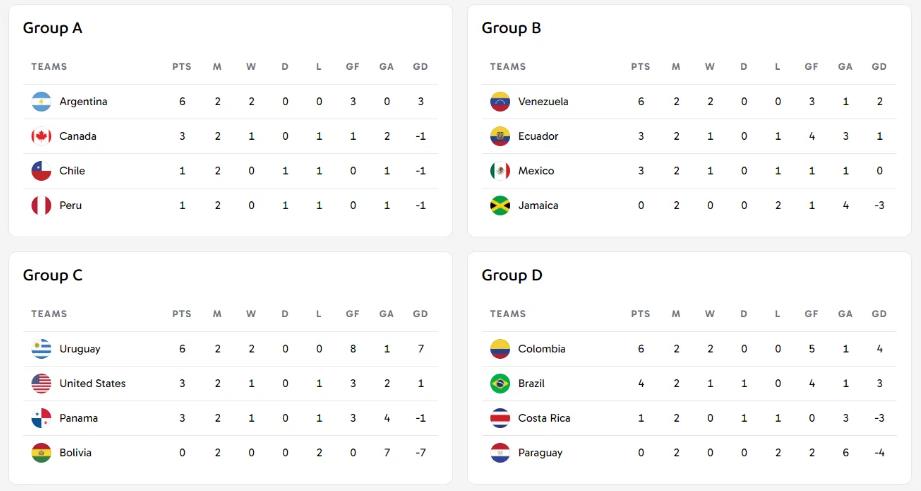Select the Costa Rica team name

pyautogui.click(x=544, y=418)
